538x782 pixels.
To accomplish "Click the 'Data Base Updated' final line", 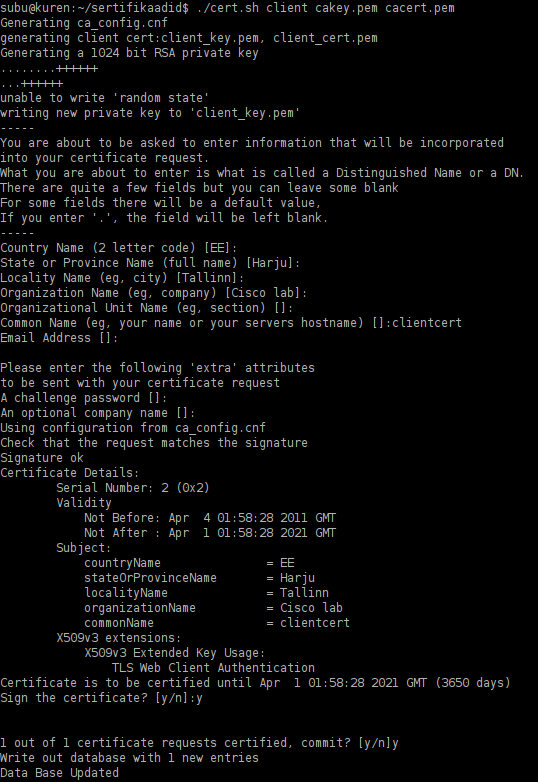I will pyautogui.click(x=59, y=773).
